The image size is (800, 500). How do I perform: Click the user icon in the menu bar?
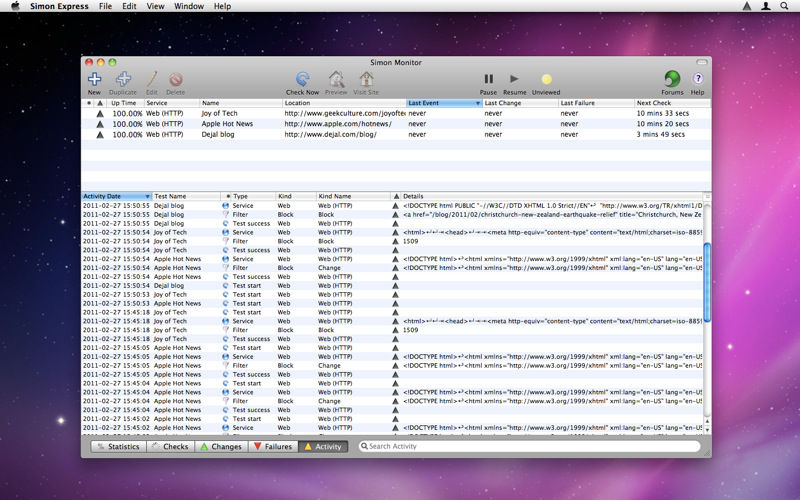[x=765, y=6]
